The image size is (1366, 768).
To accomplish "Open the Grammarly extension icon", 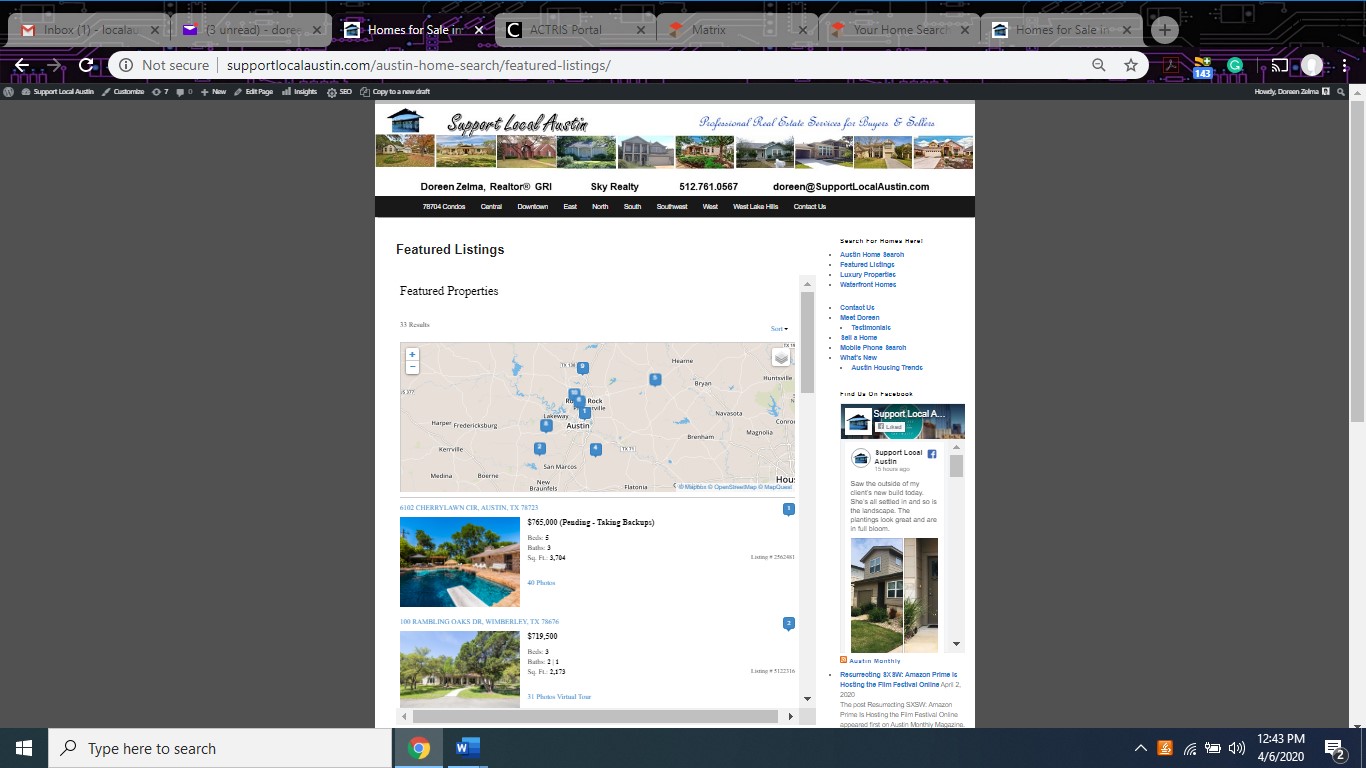I will (1235, 66).
